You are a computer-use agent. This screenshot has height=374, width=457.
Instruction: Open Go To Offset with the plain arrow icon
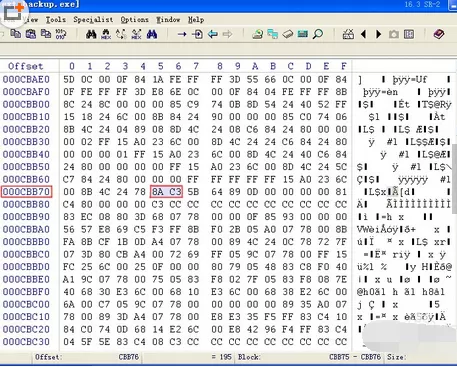pos(182,34)
